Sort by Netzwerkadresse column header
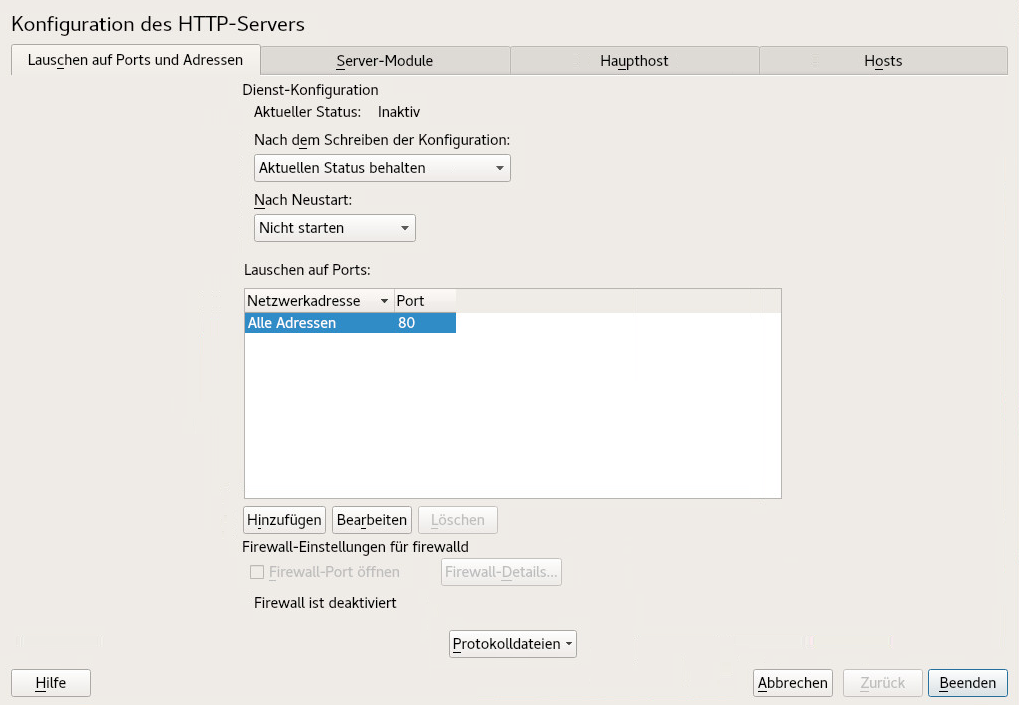Viewport: 1019px width, 705px height. click(318, 301)
